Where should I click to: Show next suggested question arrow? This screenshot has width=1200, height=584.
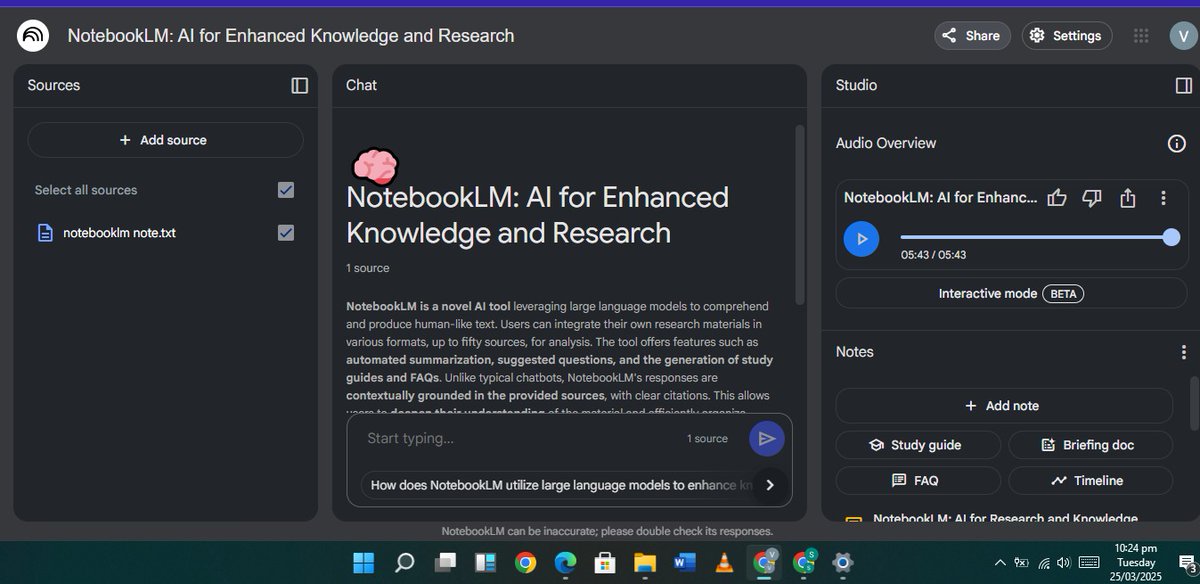[x=769, y=485]
